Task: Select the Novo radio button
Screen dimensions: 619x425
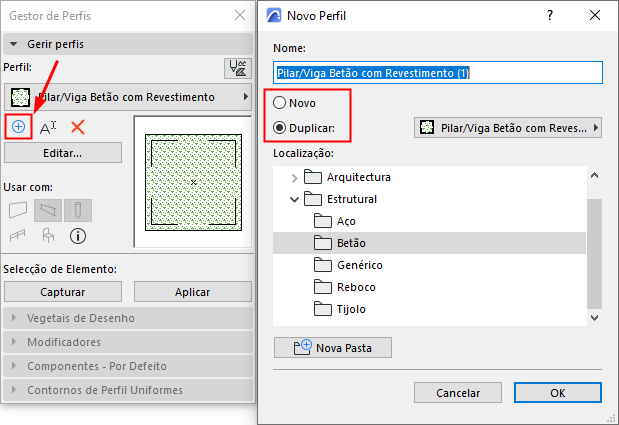Action: [279, 103]
